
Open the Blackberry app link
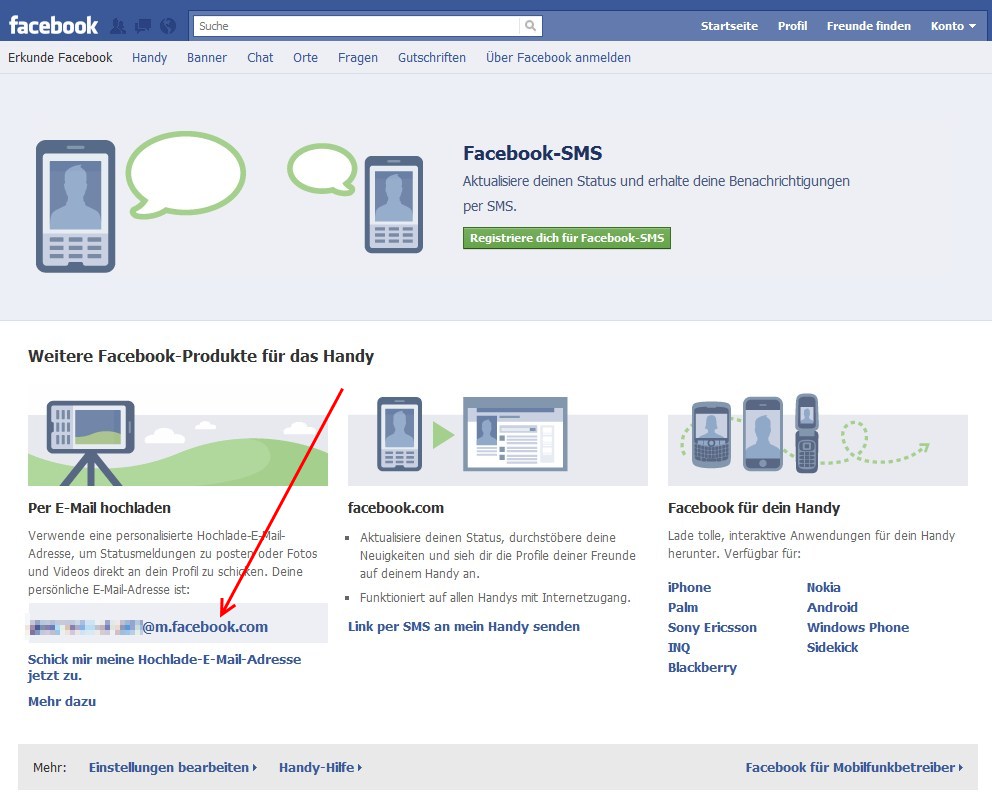702,668
